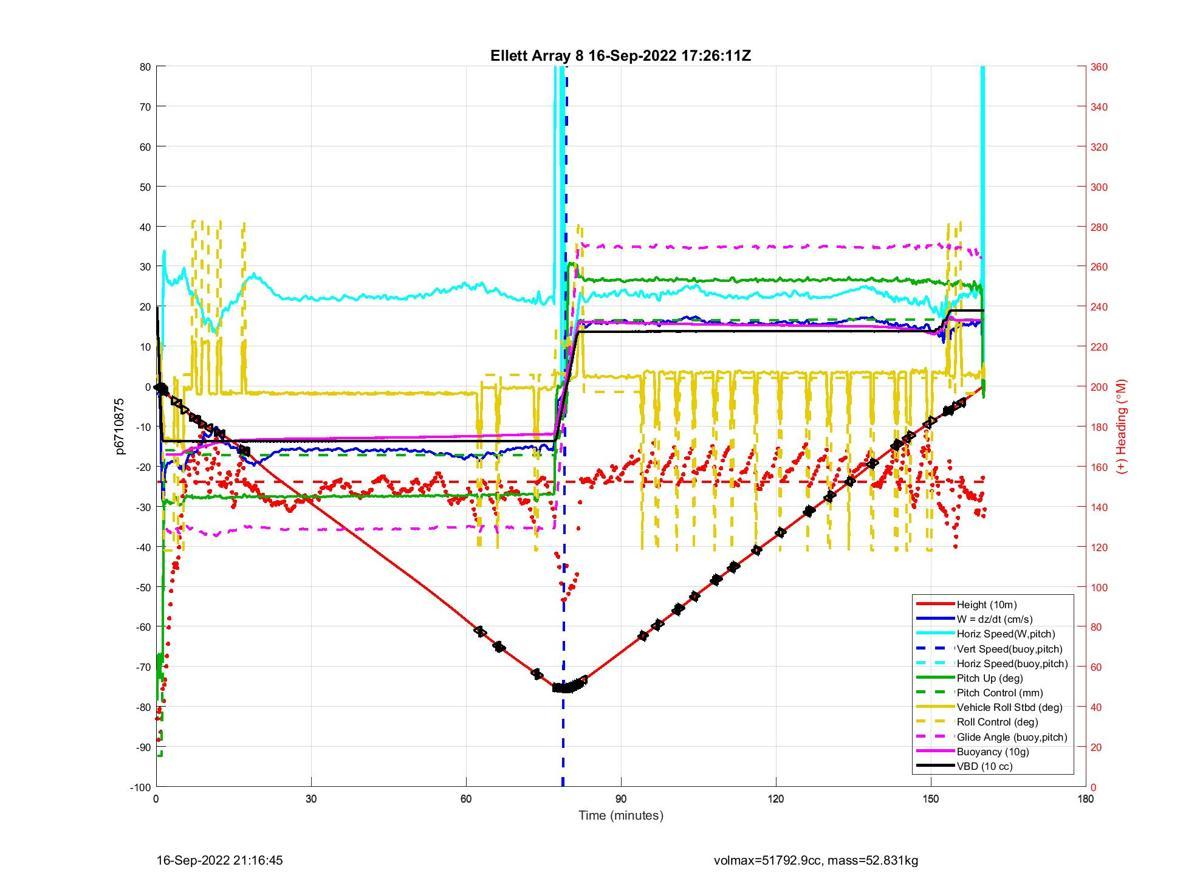Click right axis tick label '100'

click(1099, 587)
